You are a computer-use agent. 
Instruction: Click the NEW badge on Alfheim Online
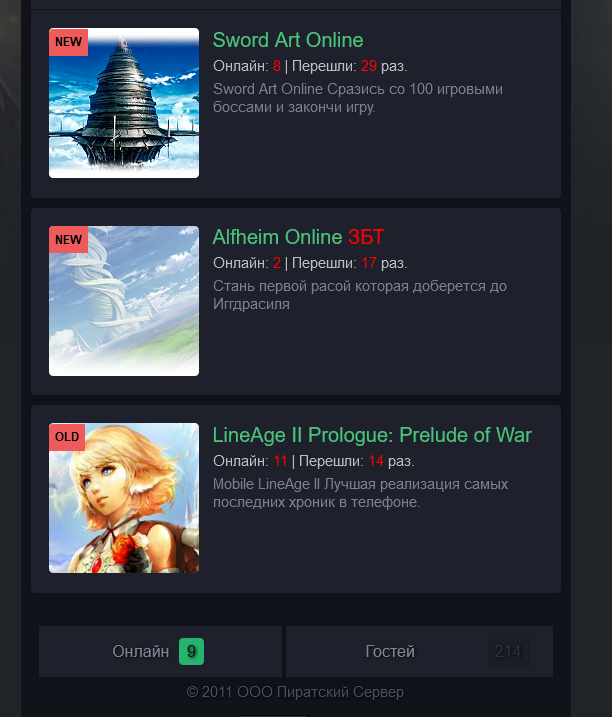(x=69, y=240)
